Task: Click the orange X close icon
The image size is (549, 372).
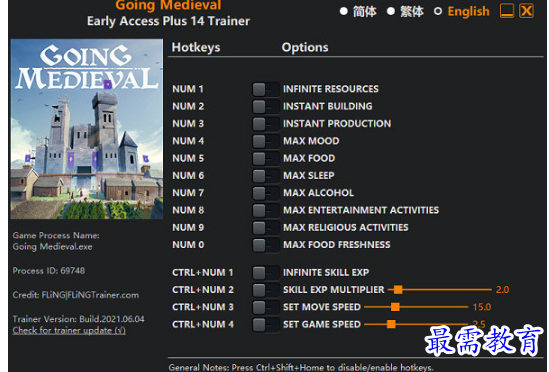Action: click(x=527, y=11)
